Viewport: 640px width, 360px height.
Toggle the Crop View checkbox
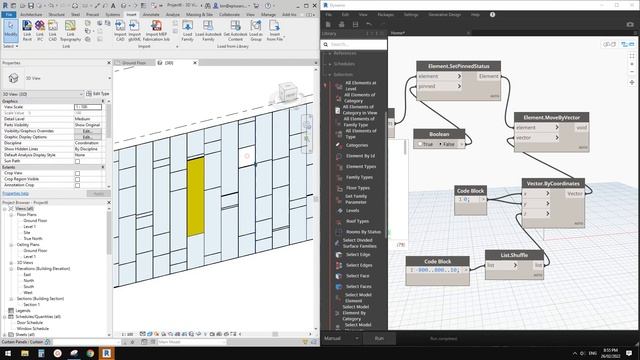[77, 173]
